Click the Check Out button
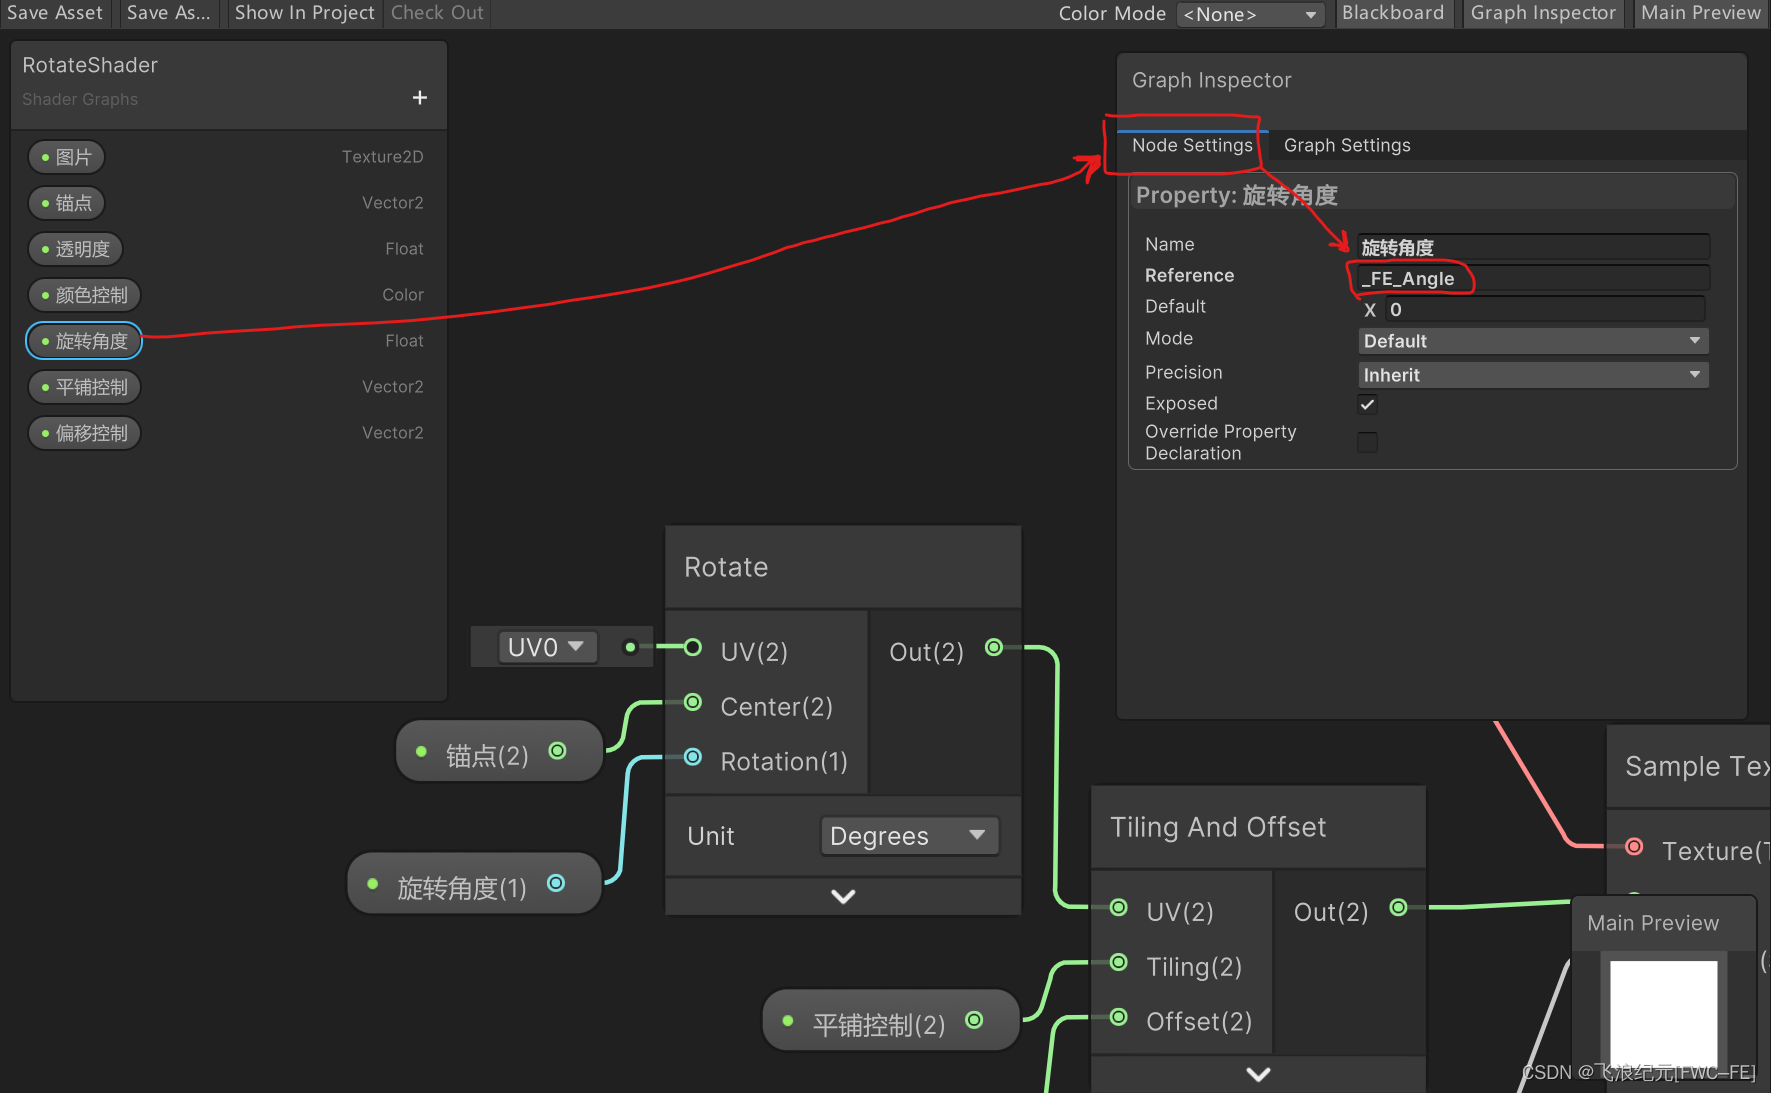The width and height of the screenshot is (1771, 1093). tap(437, 13)
